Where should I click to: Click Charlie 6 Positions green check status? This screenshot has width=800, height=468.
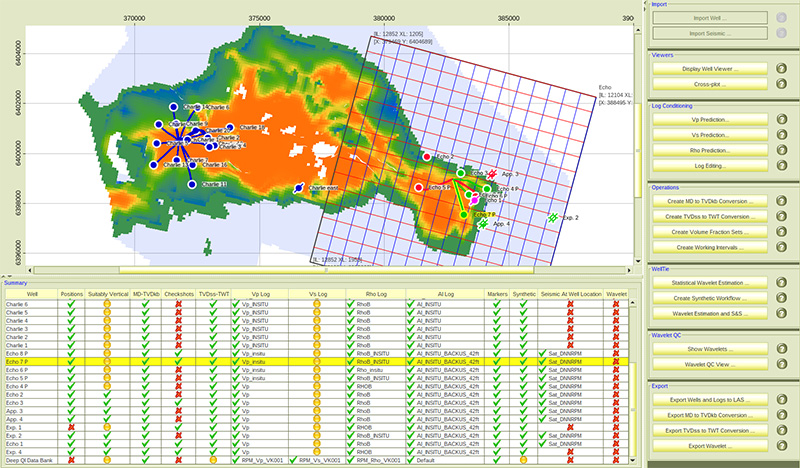pyautogui.click(x=72, y=304)
